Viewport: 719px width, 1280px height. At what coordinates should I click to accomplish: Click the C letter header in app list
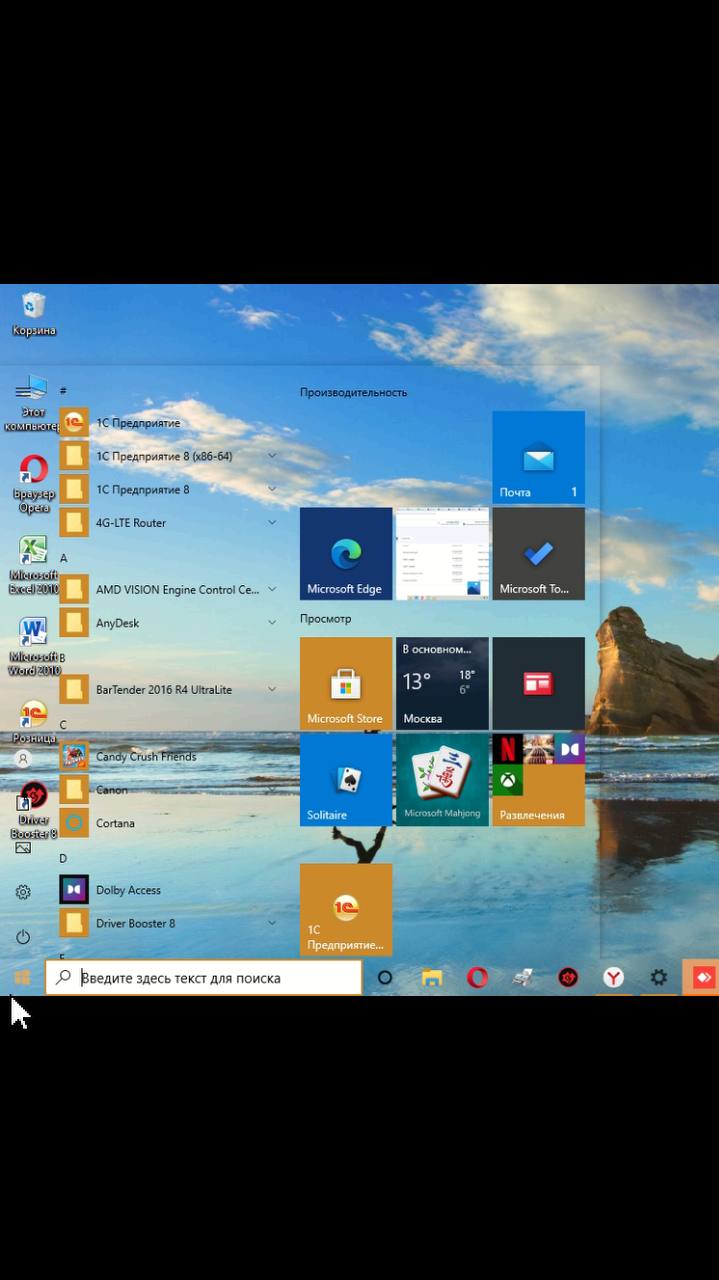click(63, 725)
